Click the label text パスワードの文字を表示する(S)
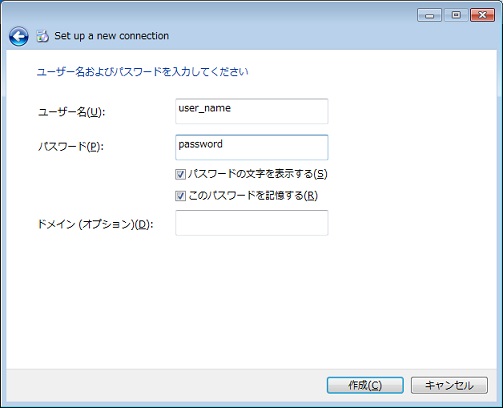The image size is (503, 408). (257, 174)
